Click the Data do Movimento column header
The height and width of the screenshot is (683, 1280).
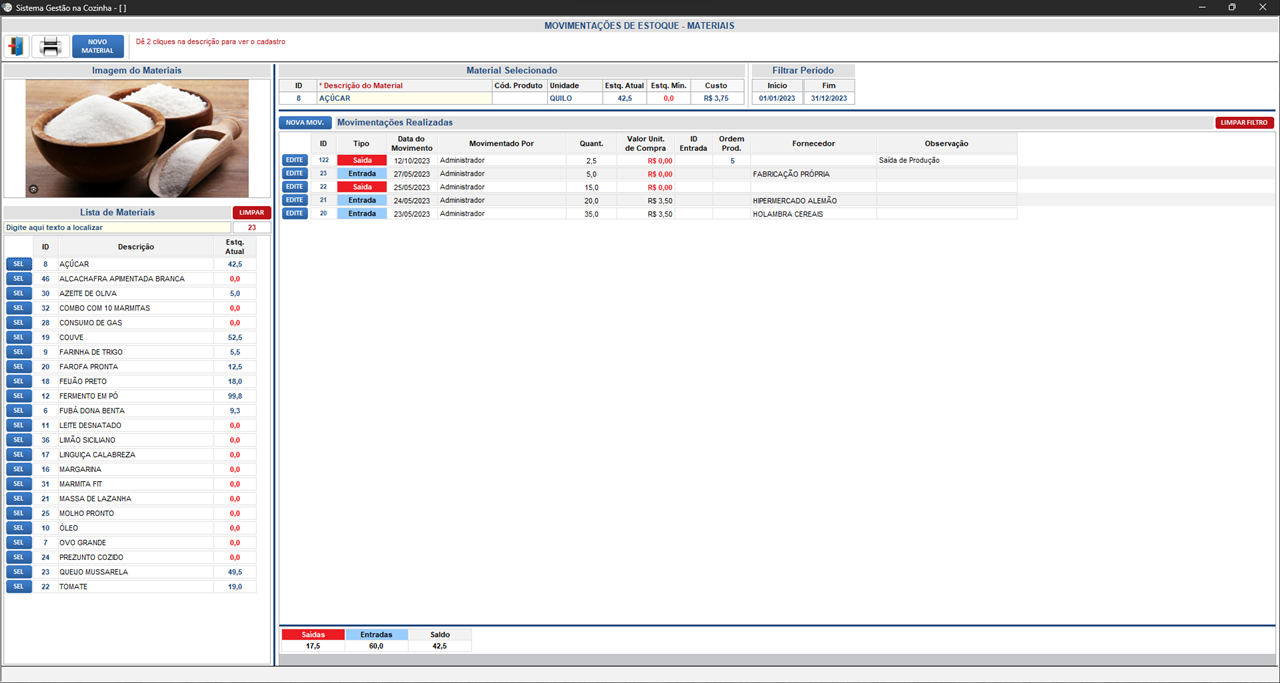click(x=411, y=143)
